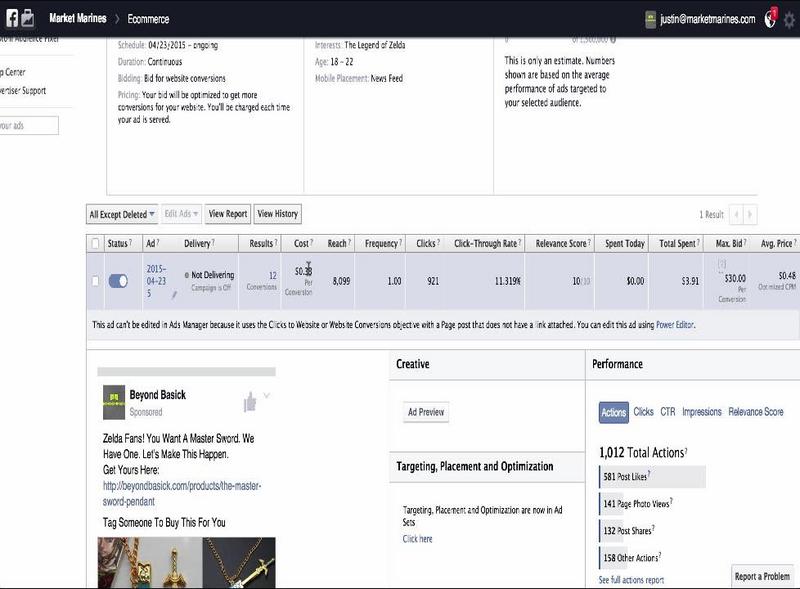The image size is (800, 589).
Task: Click the pendant product image thumbnail
Action: pos(149,562)
